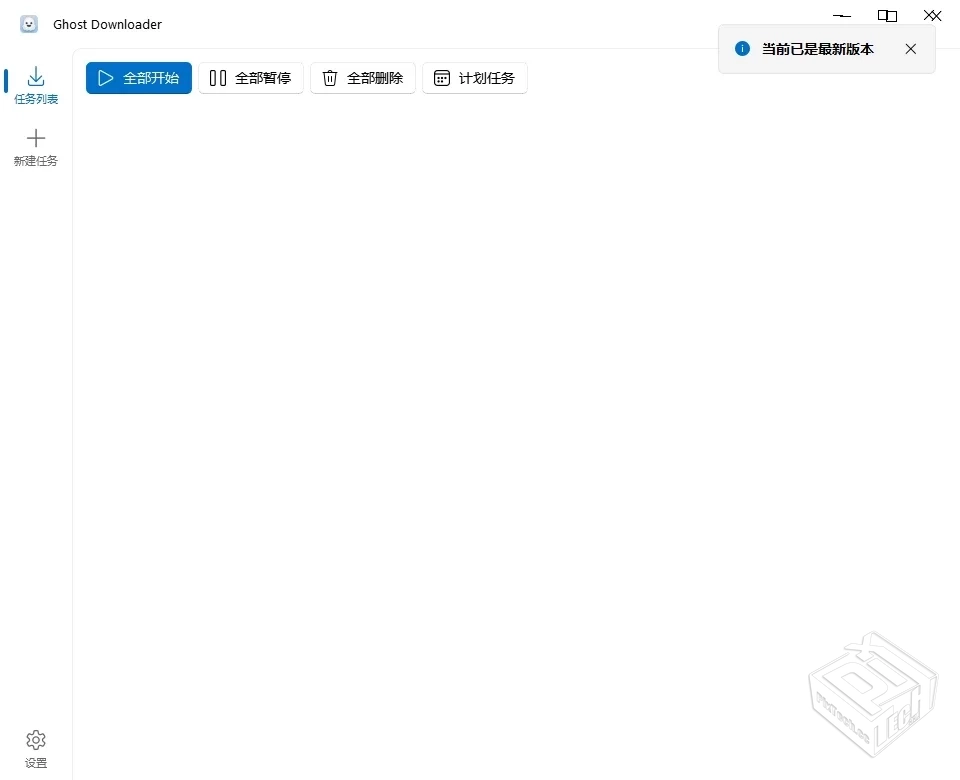Click the 新建任务 plus icon
Image resolution: width=960 pixels, height=780 pixels.
coord(36,138)
